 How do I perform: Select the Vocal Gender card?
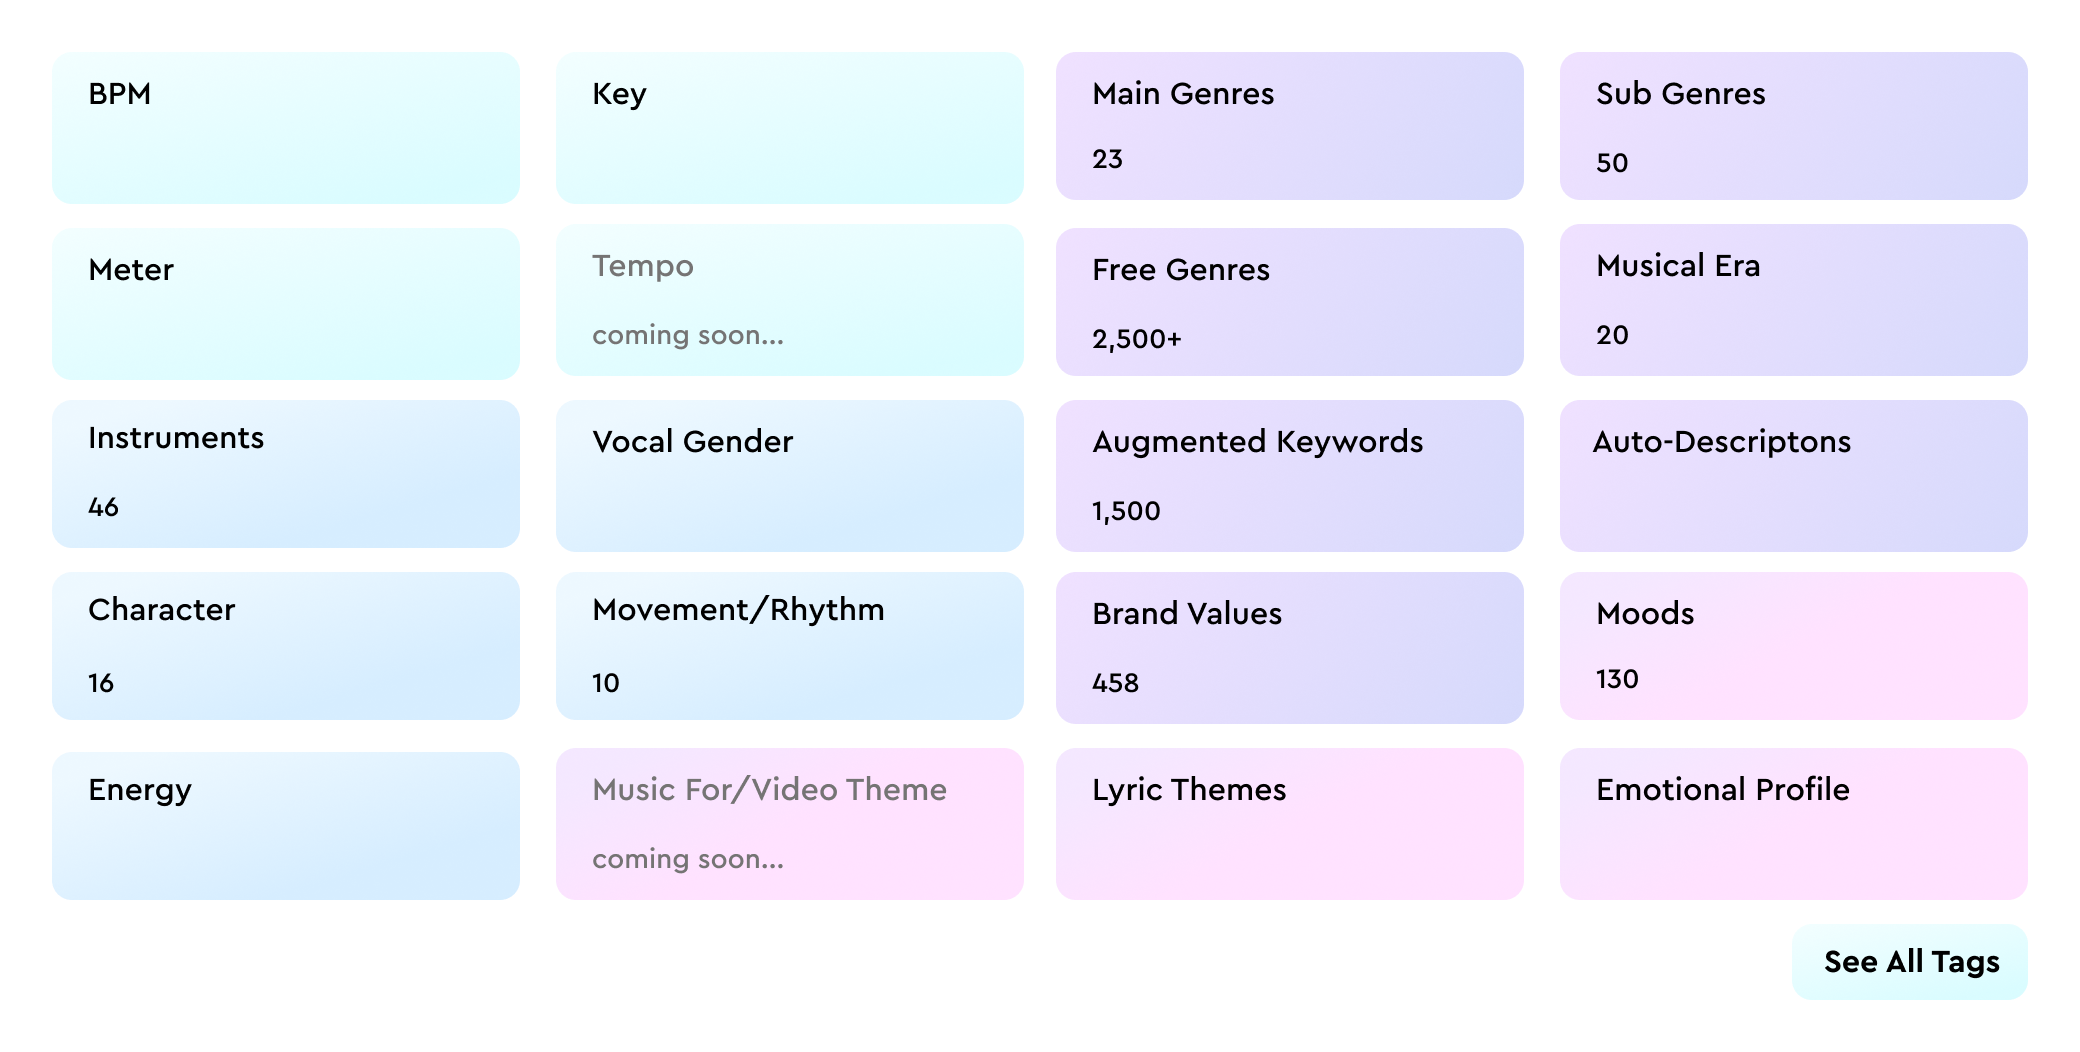click(x=790, y=476)
